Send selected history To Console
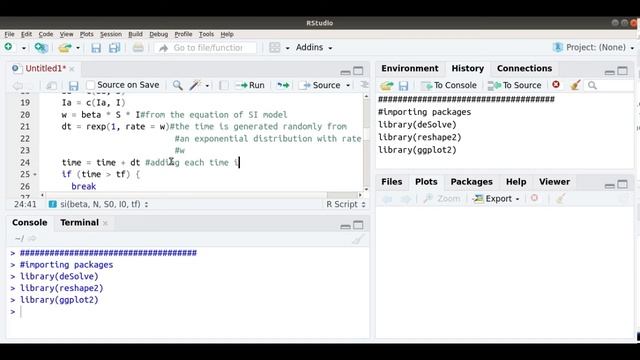The width and height of the screenshot is (640, 360). click(449, 85)
